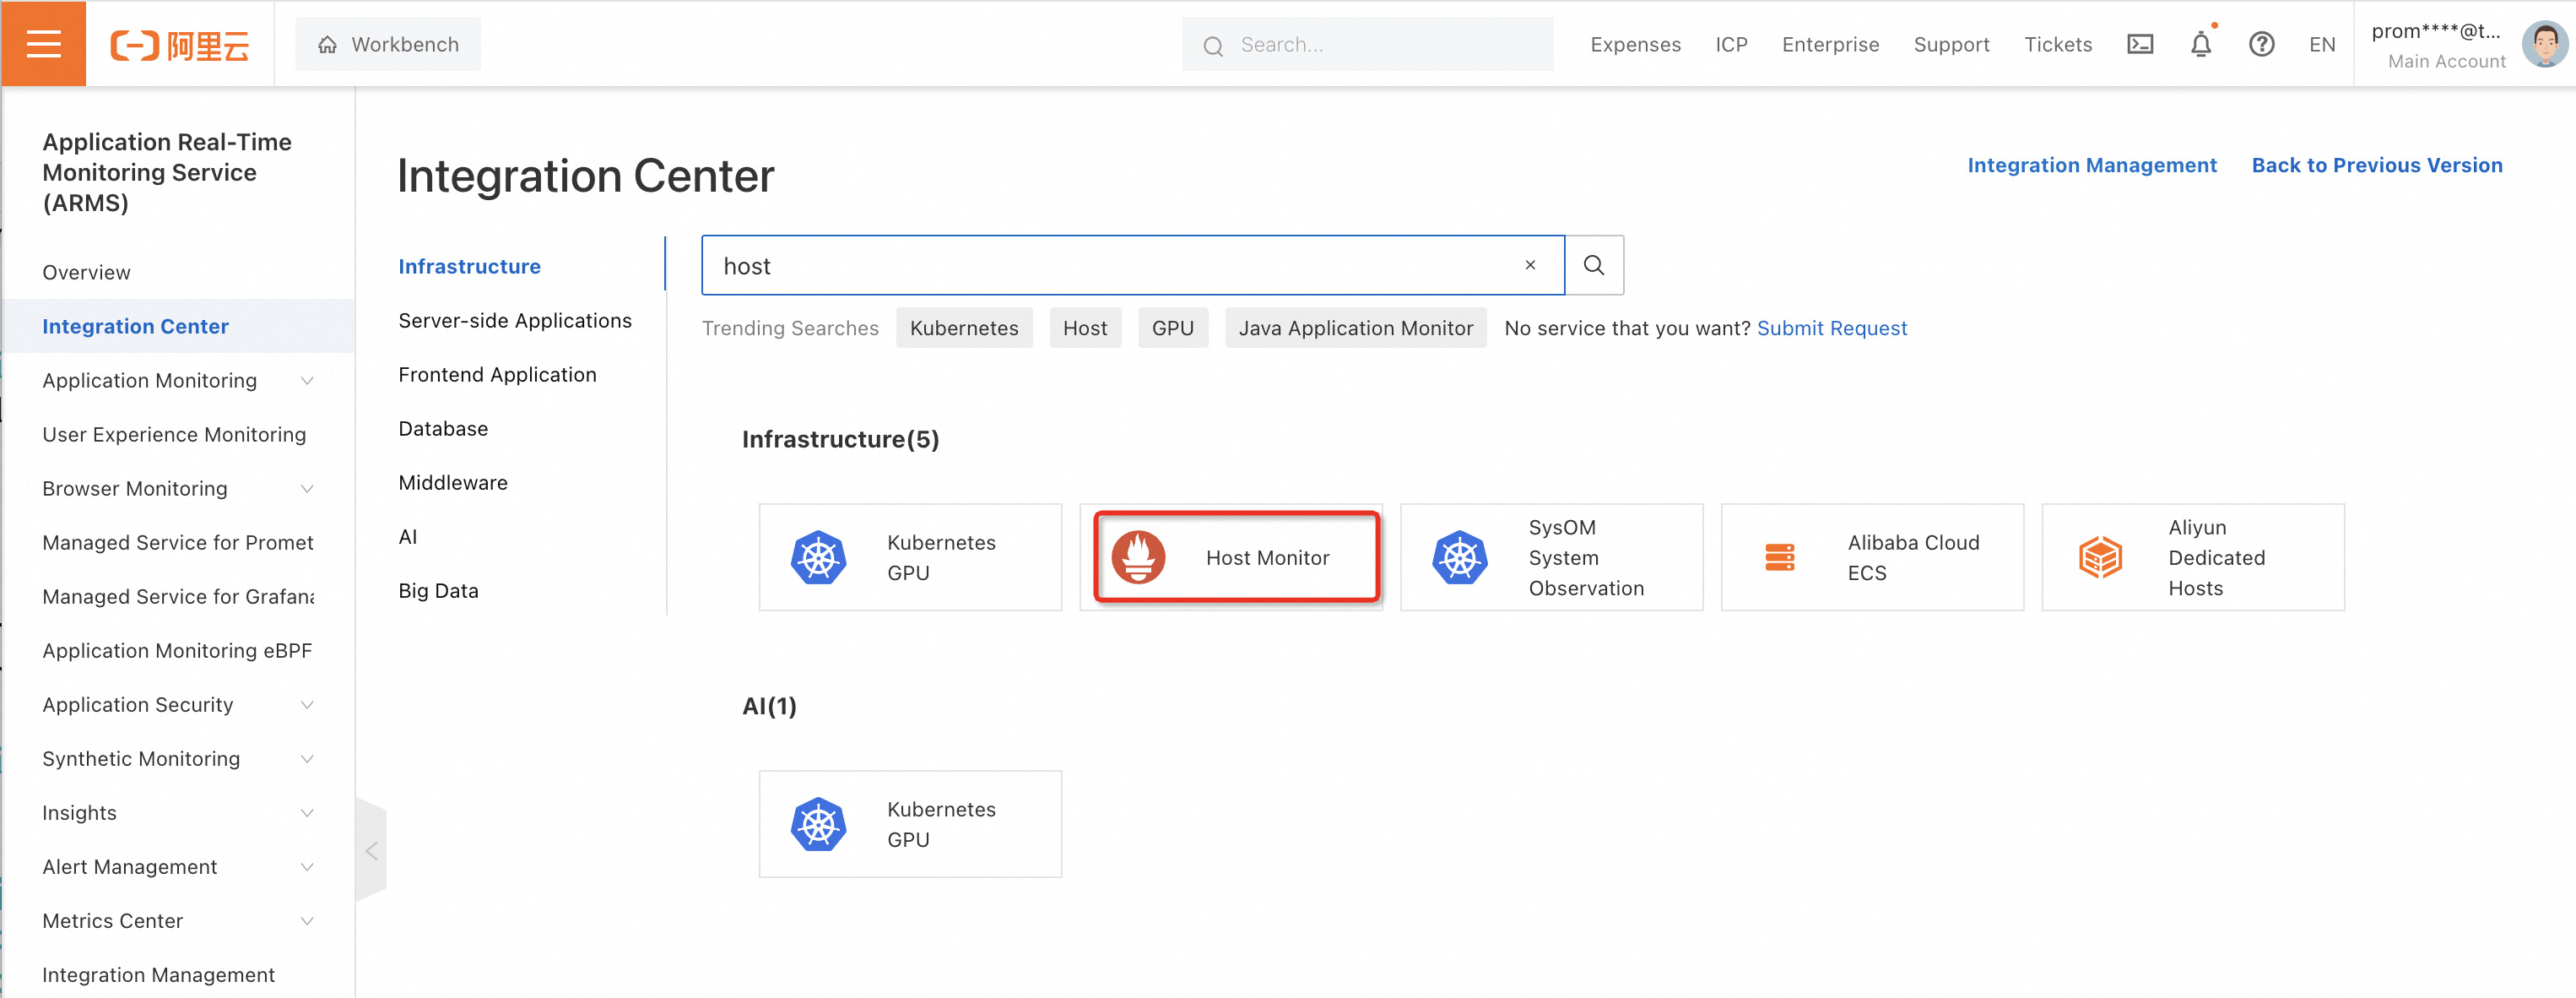
Task: Open the Tickets menu
Action: tap(2057, 44)
